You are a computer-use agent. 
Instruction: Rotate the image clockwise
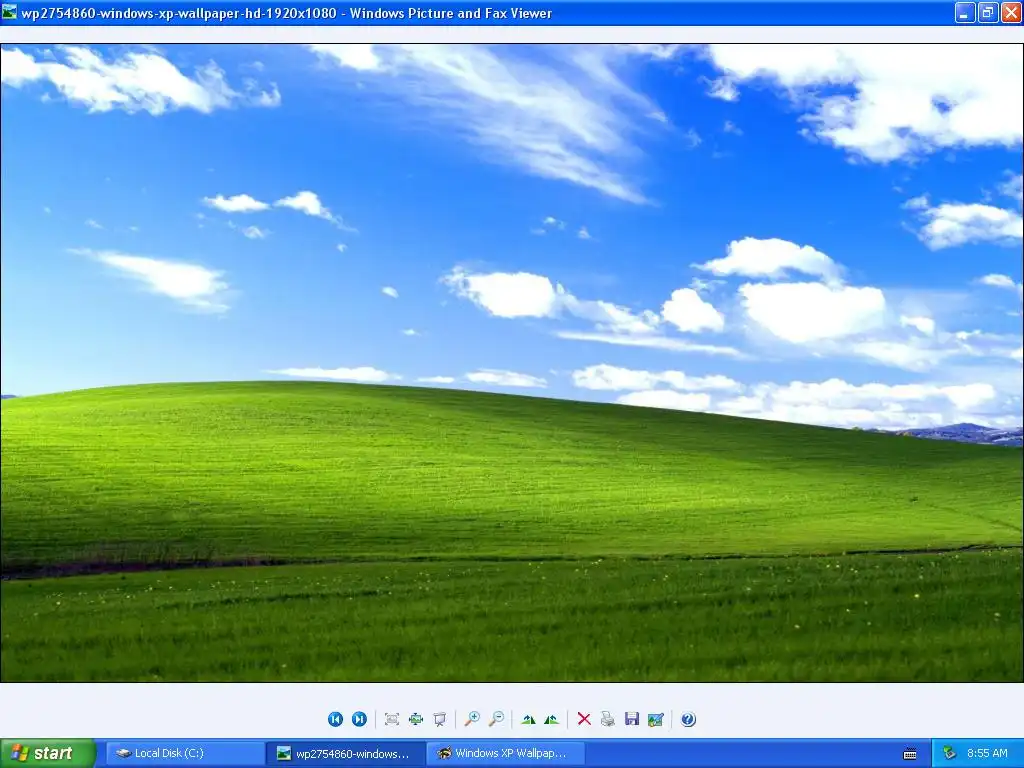tap(528, 719)
